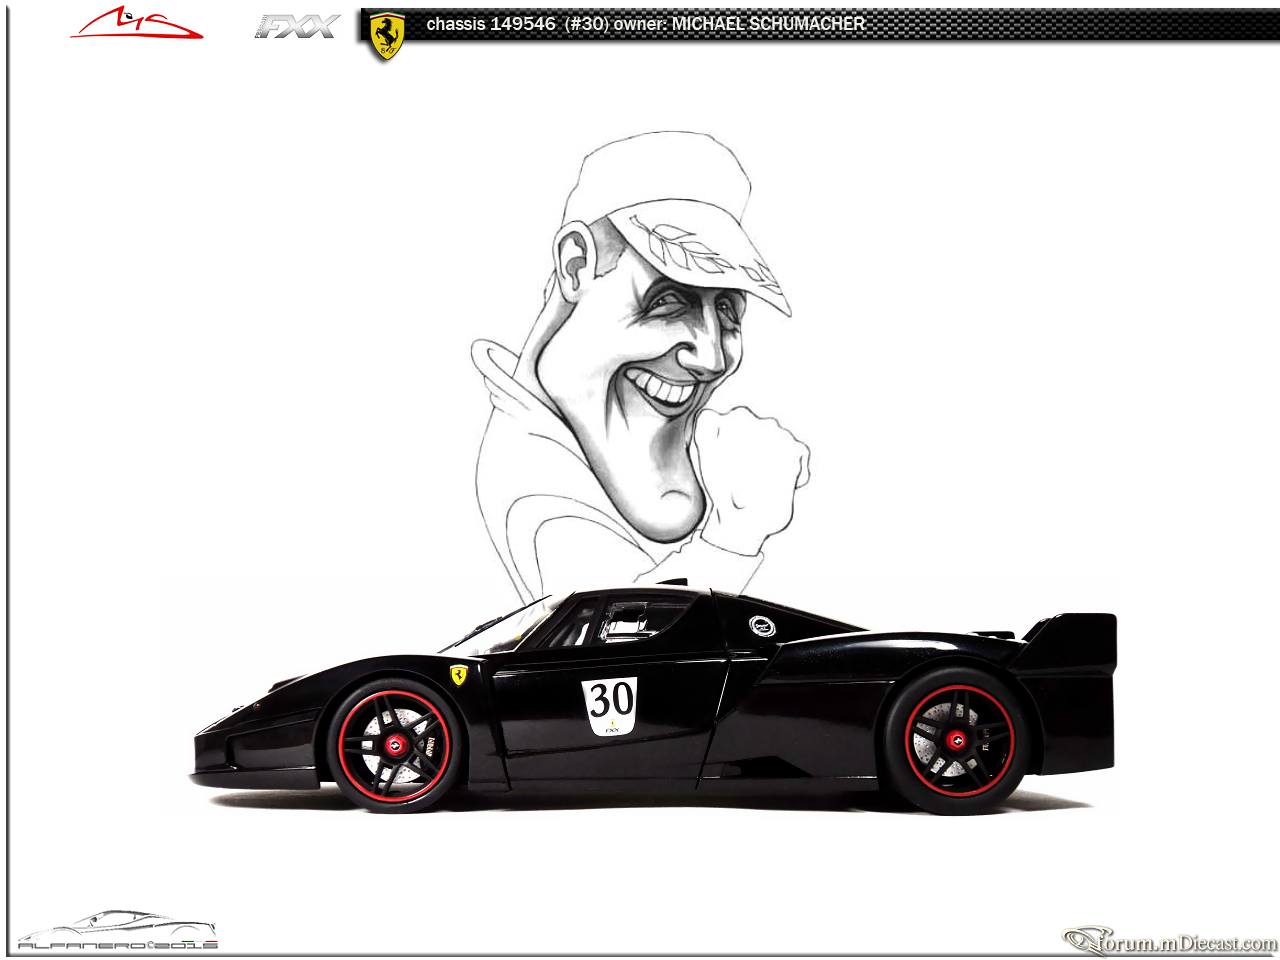Click the red Michael Schumacher signature logo
This screenshot has height=960, width=1280.
pos(136,24)
